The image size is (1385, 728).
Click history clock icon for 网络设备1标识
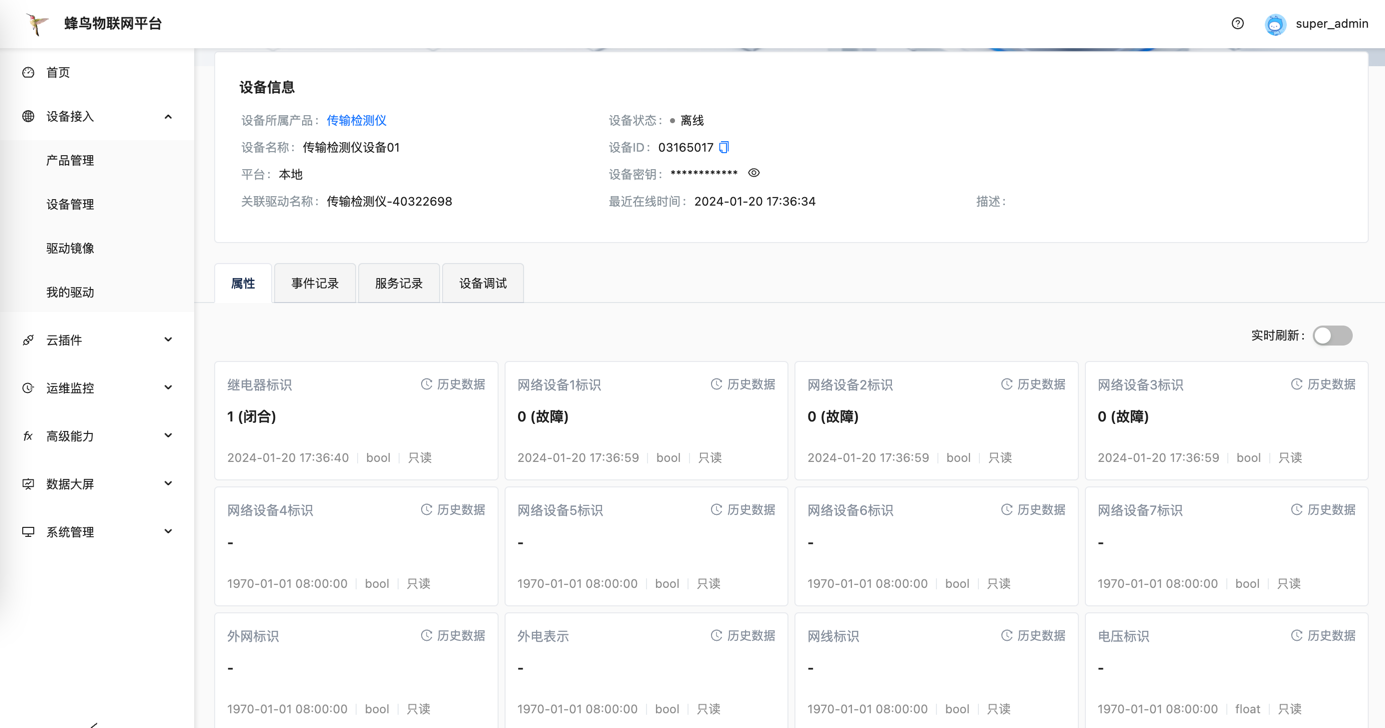716,384
